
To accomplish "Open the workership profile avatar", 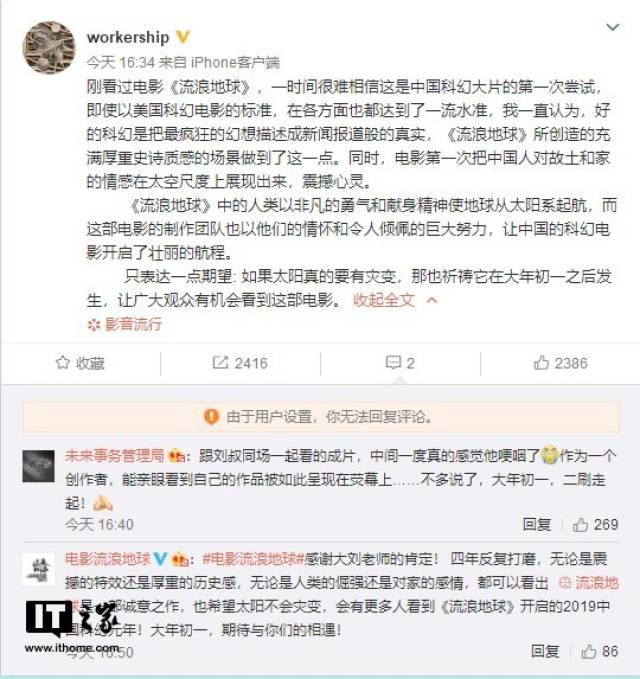I will (48, 47).
